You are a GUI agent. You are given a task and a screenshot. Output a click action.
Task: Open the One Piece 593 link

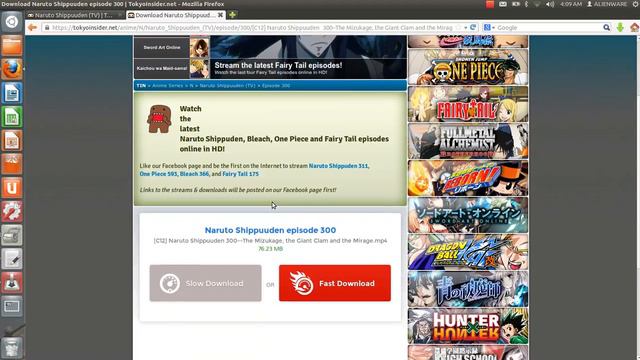point(158,174)
